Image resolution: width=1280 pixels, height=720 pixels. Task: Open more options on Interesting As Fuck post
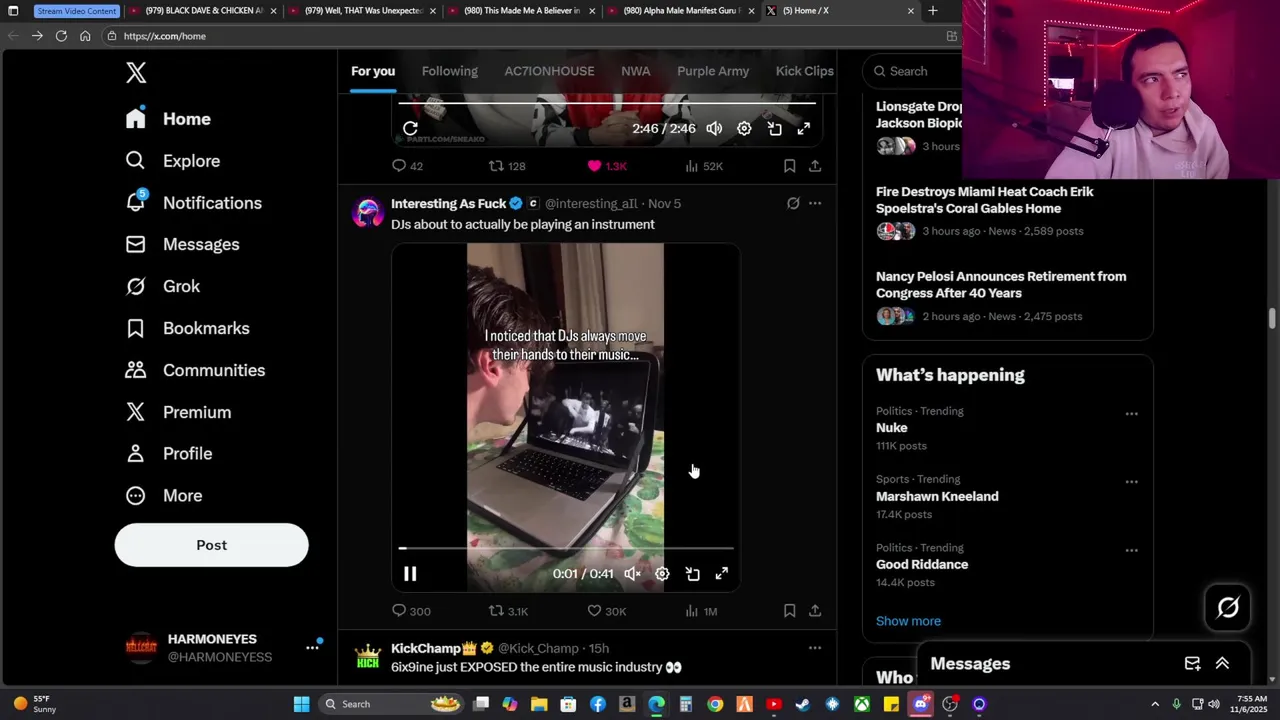pos(815,203)
